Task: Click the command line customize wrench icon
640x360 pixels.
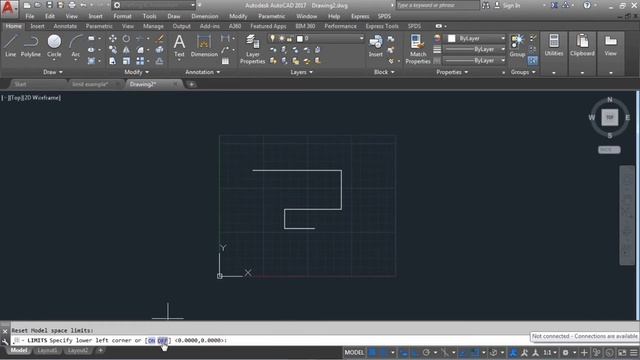Action: click(5, 341)
